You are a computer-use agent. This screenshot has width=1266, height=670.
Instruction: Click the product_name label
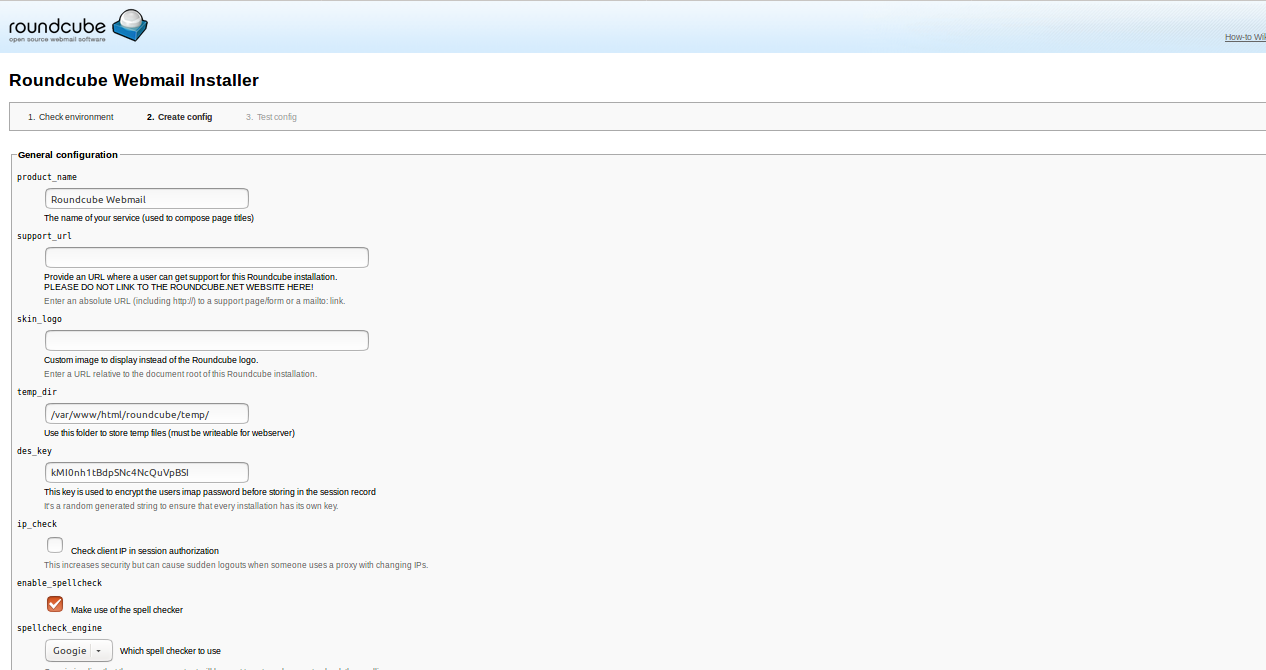tap(47, 177)
